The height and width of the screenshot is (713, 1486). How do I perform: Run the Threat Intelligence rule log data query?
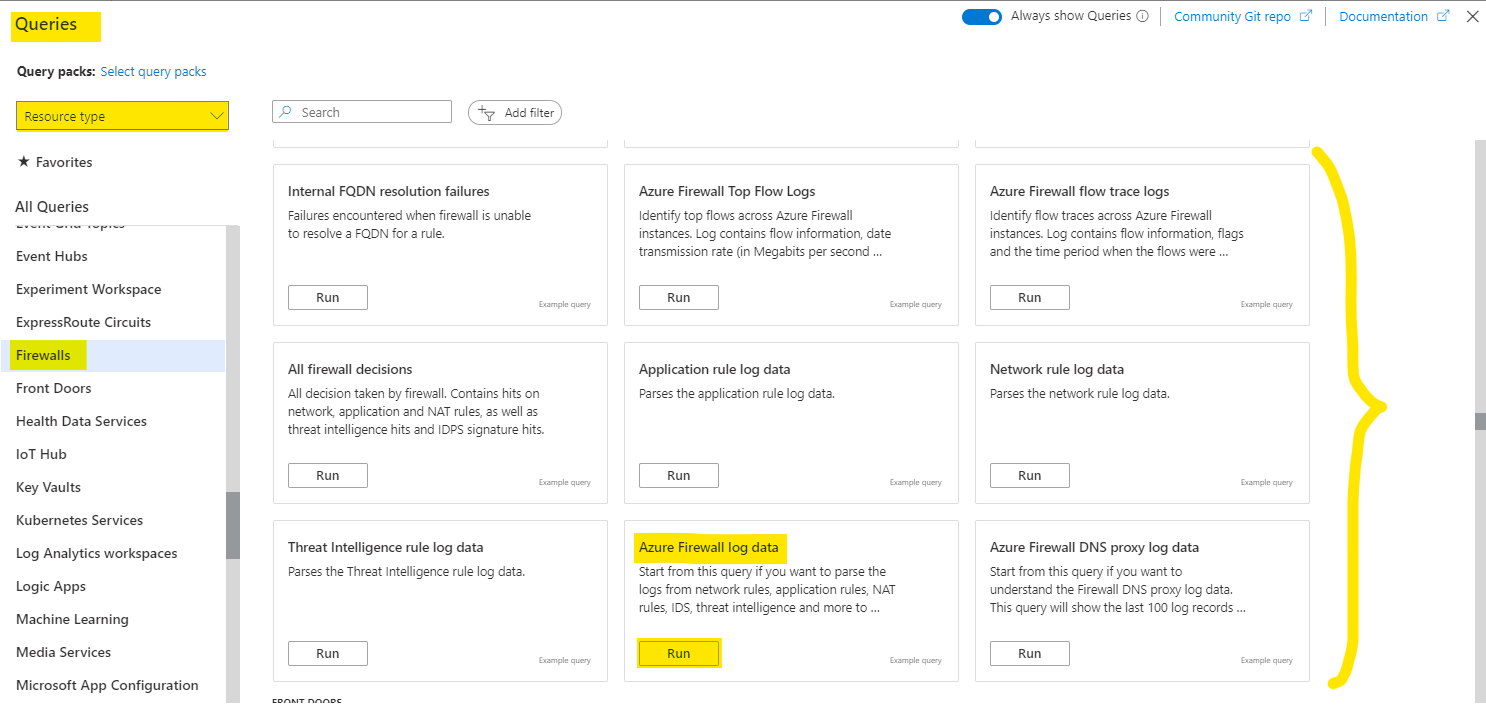pyautogui.click(x=328, y=653)
